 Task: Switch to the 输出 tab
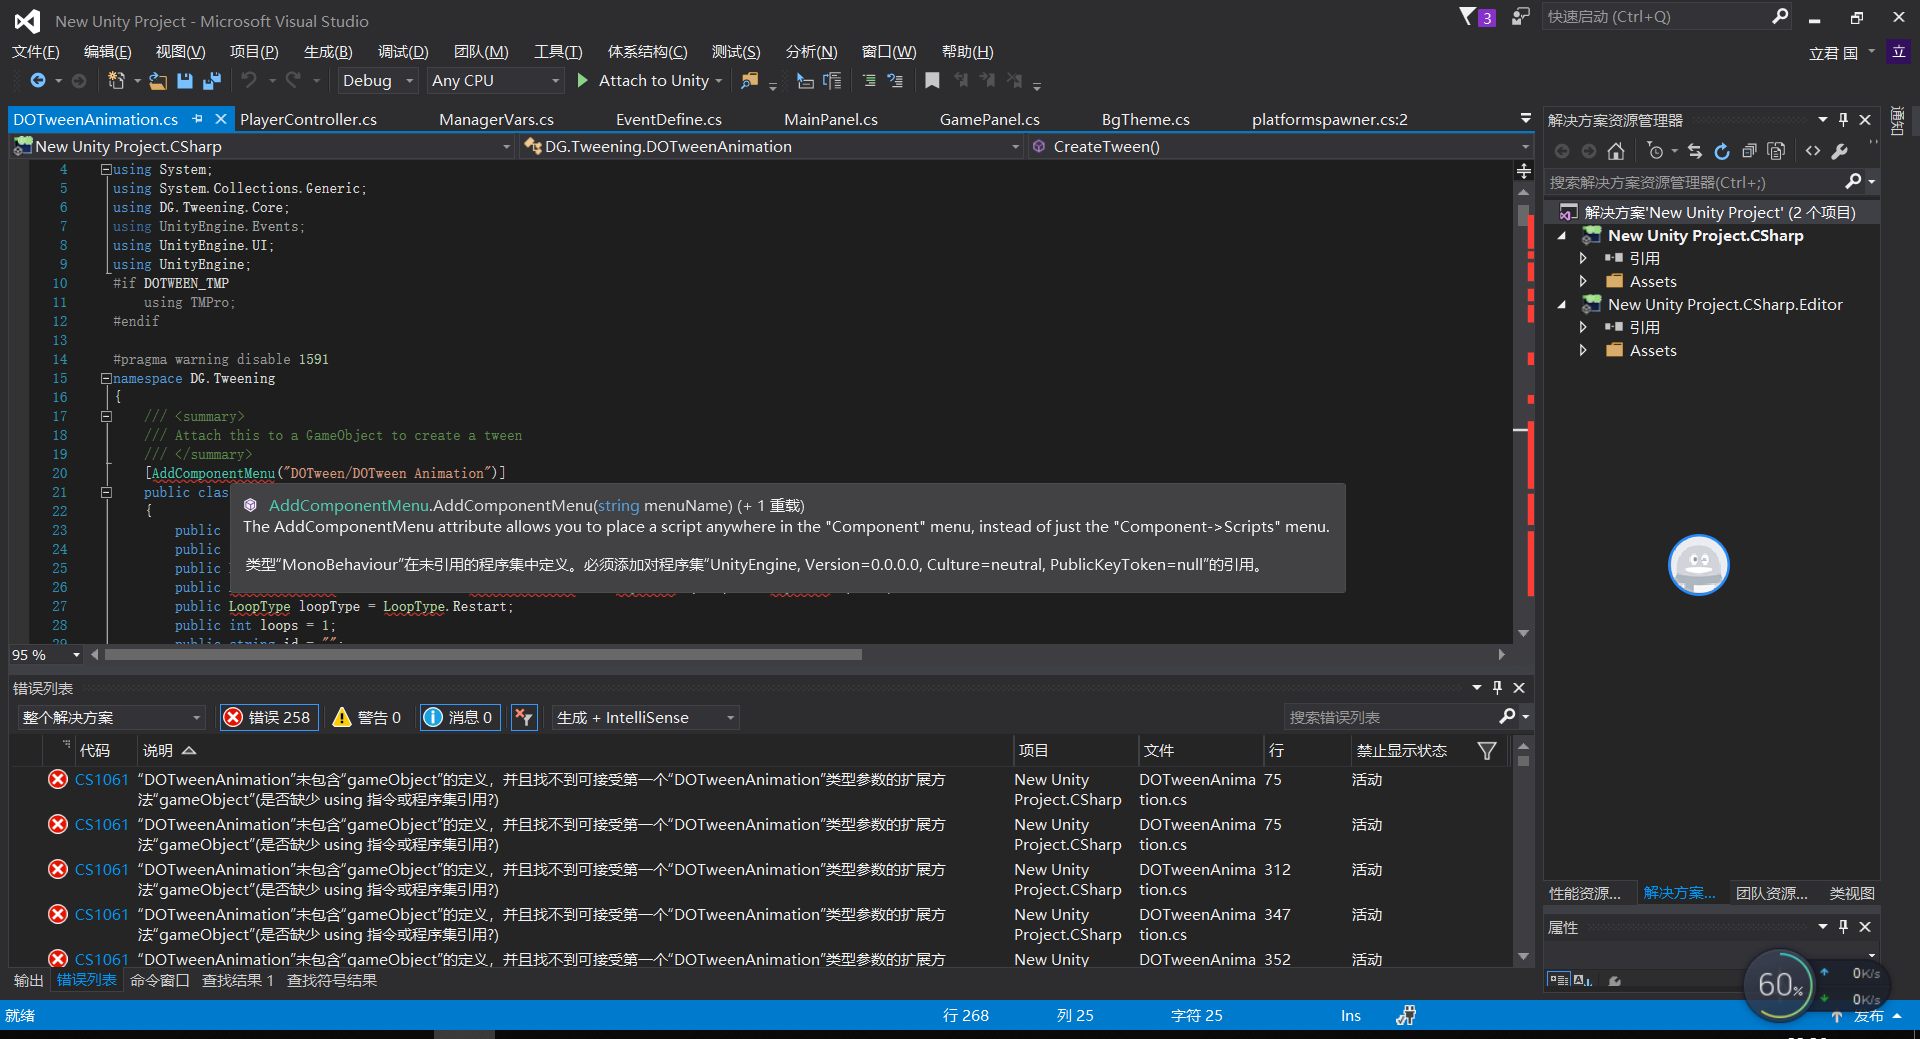(x=28, y=980)
